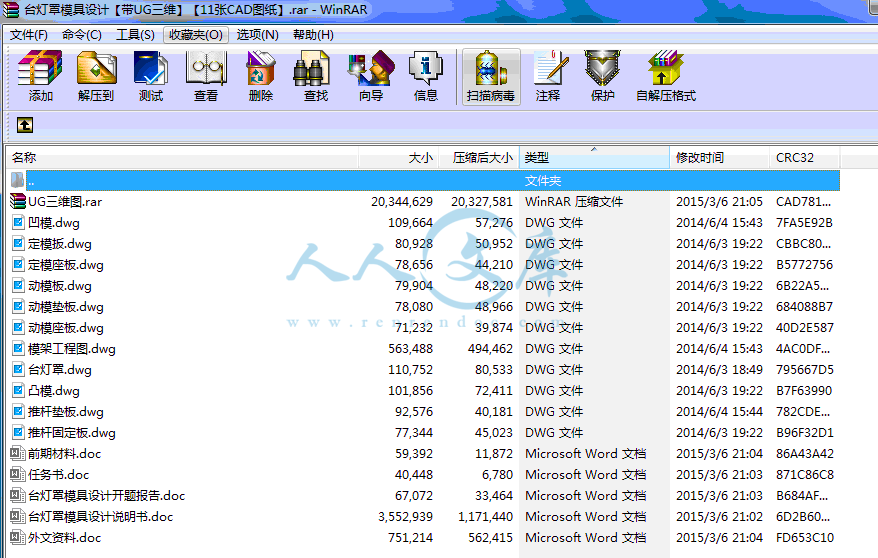Click the View (查看) toolbar icon
Screen dimensions: 878x558
(x=206, y=68)
